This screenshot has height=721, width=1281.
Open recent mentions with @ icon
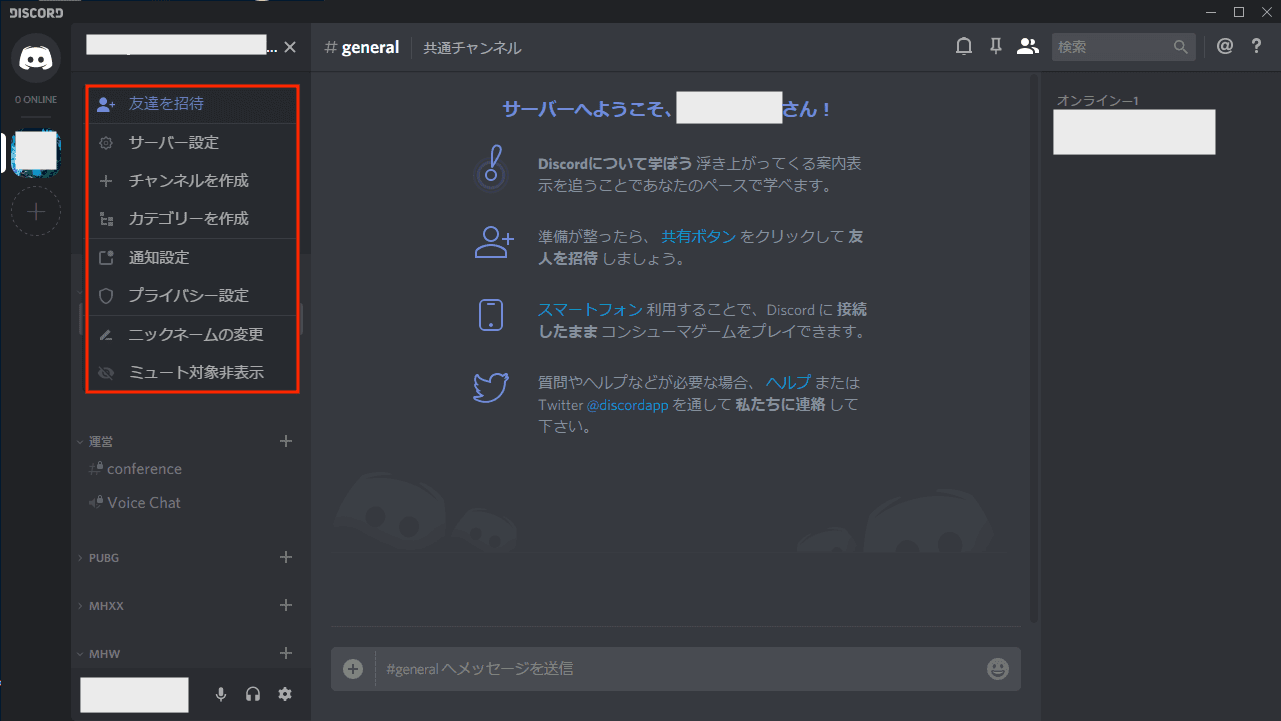point(1225,46)
